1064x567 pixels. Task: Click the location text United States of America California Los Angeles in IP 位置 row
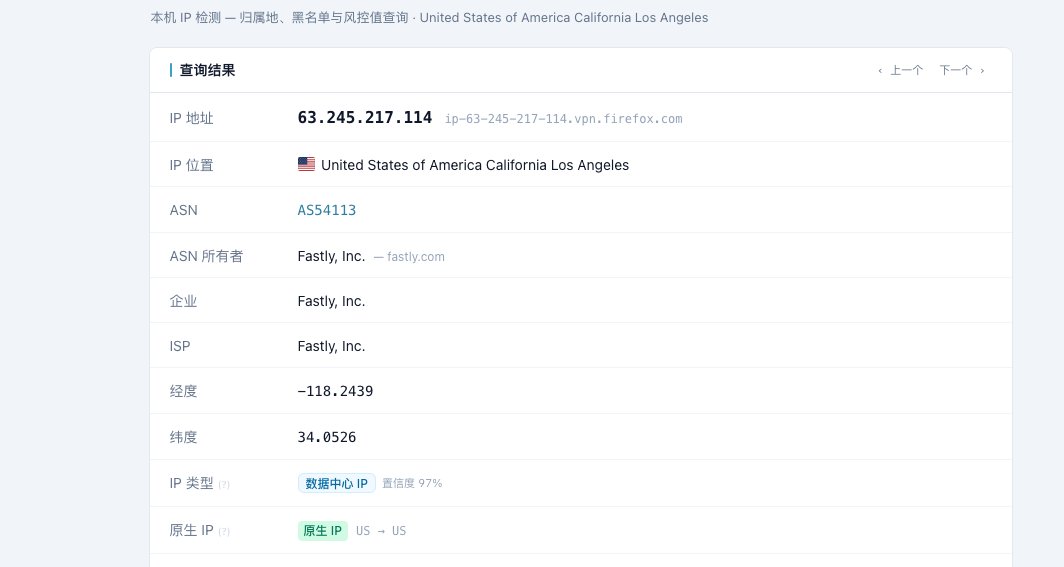click(x=475, y=165)
